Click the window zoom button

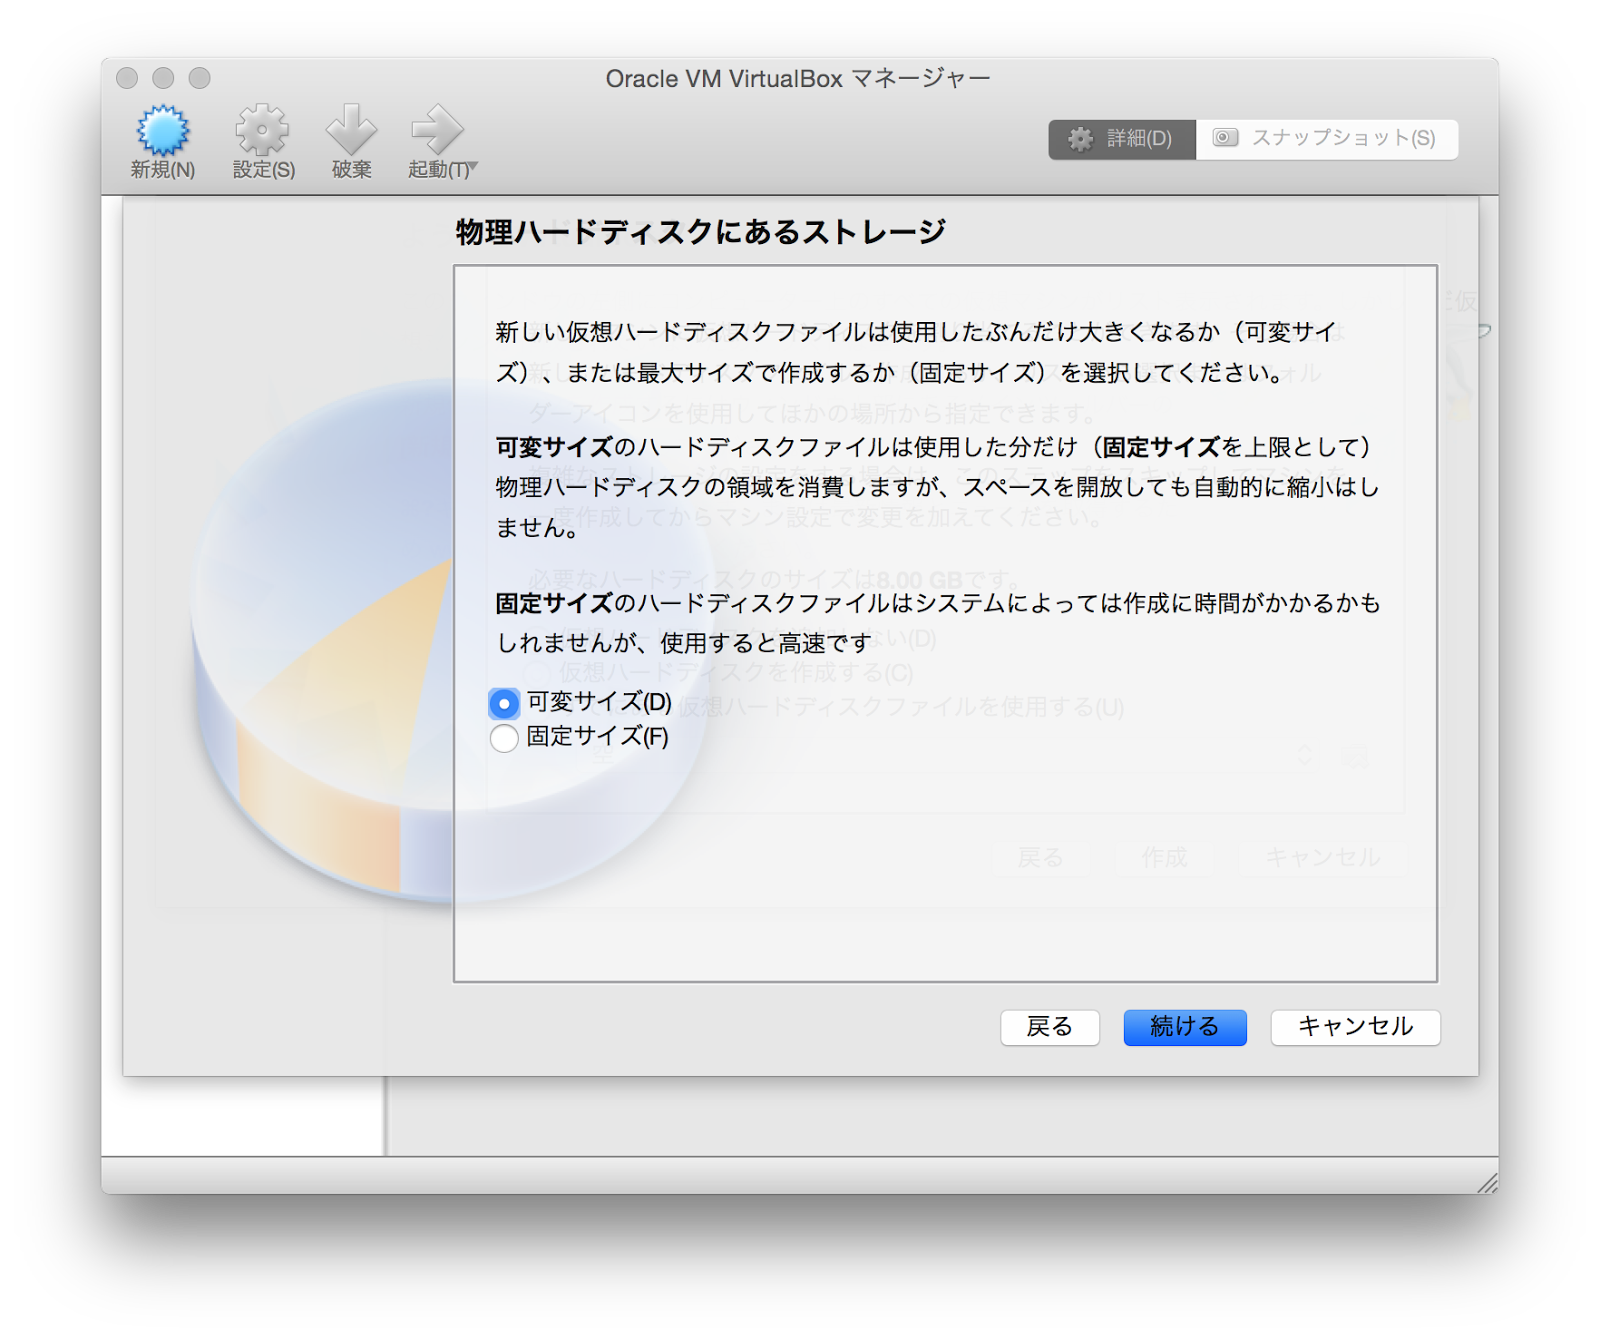tap(200, 78)
